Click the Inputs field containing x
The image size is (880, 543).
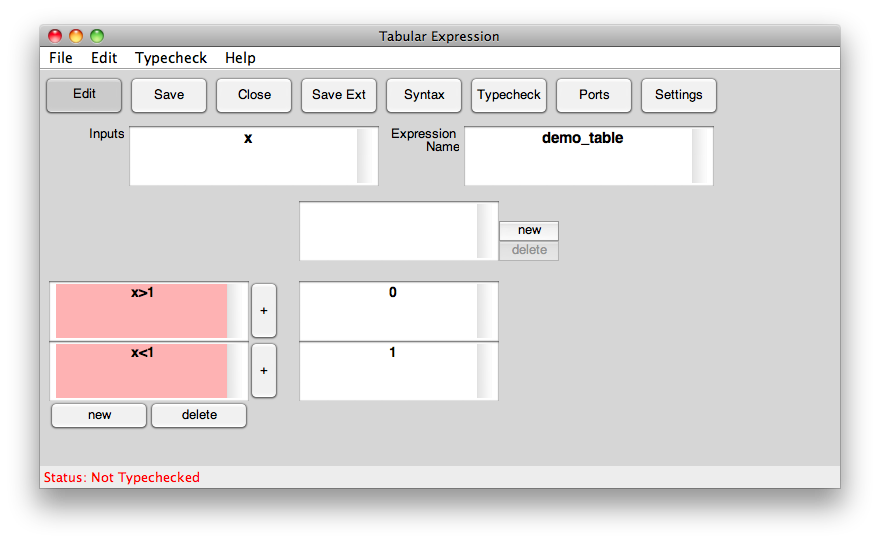coord(244,156)
